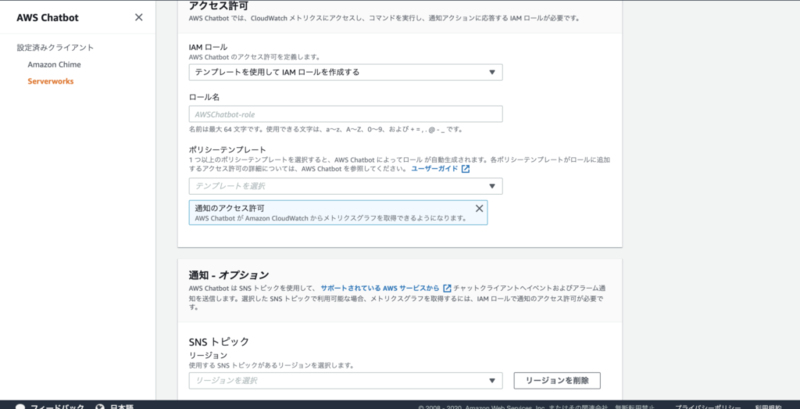
Task: Open the リージョンを選択 dropdown
Action: click(345, 380)
